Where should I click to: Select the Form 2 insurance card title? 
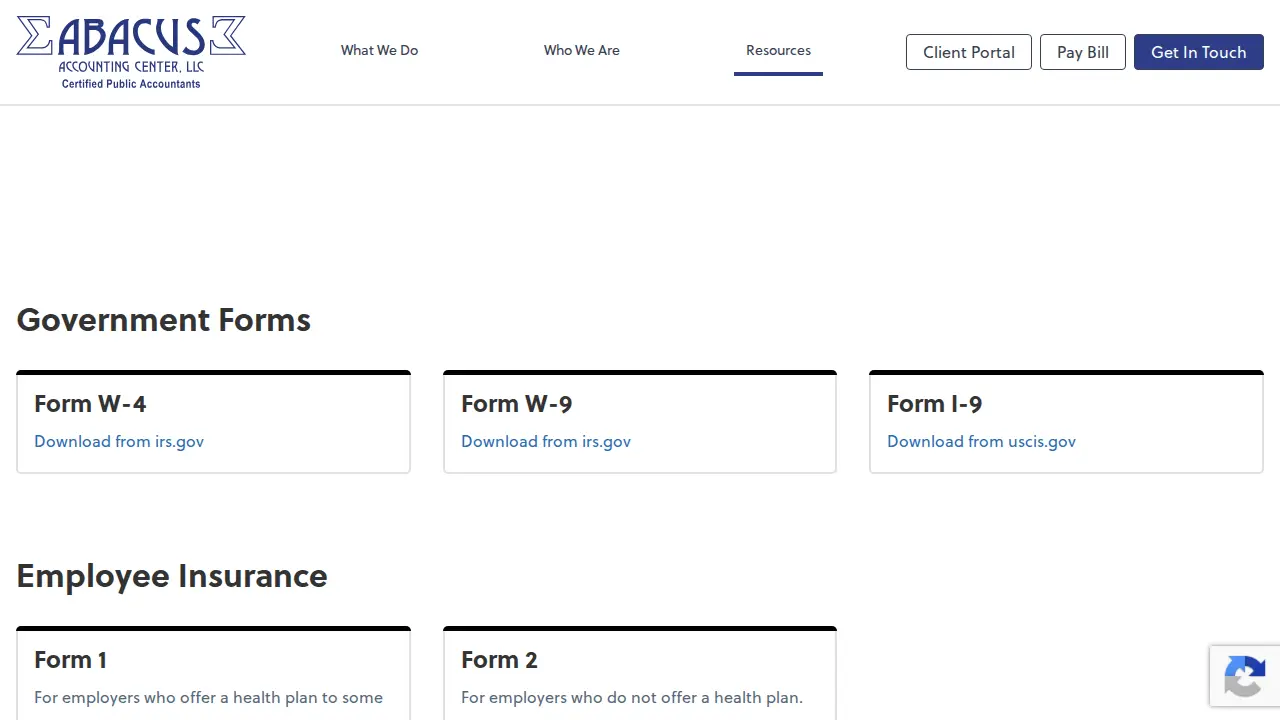pos(499,660)
